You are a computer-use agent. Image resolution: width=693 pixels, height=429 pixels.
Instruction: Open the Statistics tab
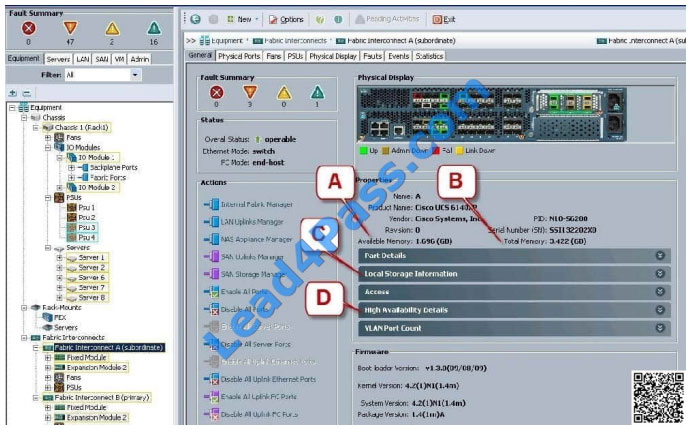click(429, 56)
